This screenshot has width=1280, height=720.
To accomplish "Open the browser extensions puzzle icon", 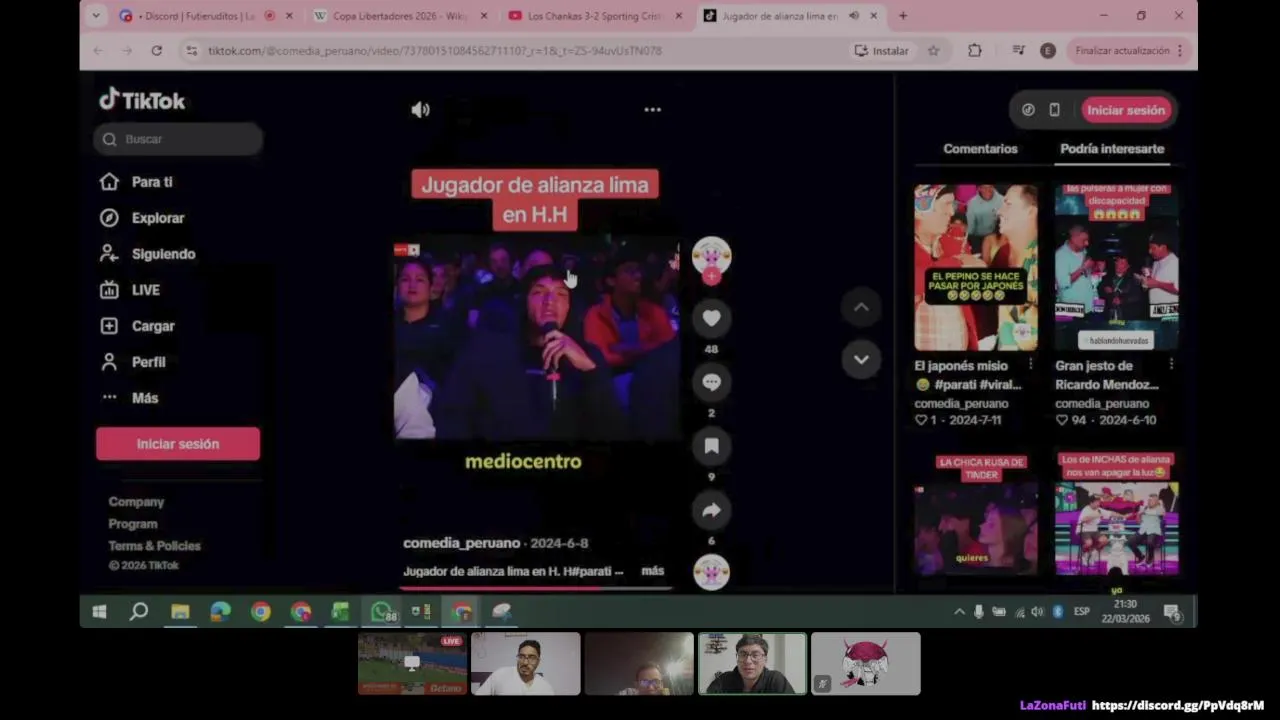I will [975, 51].
